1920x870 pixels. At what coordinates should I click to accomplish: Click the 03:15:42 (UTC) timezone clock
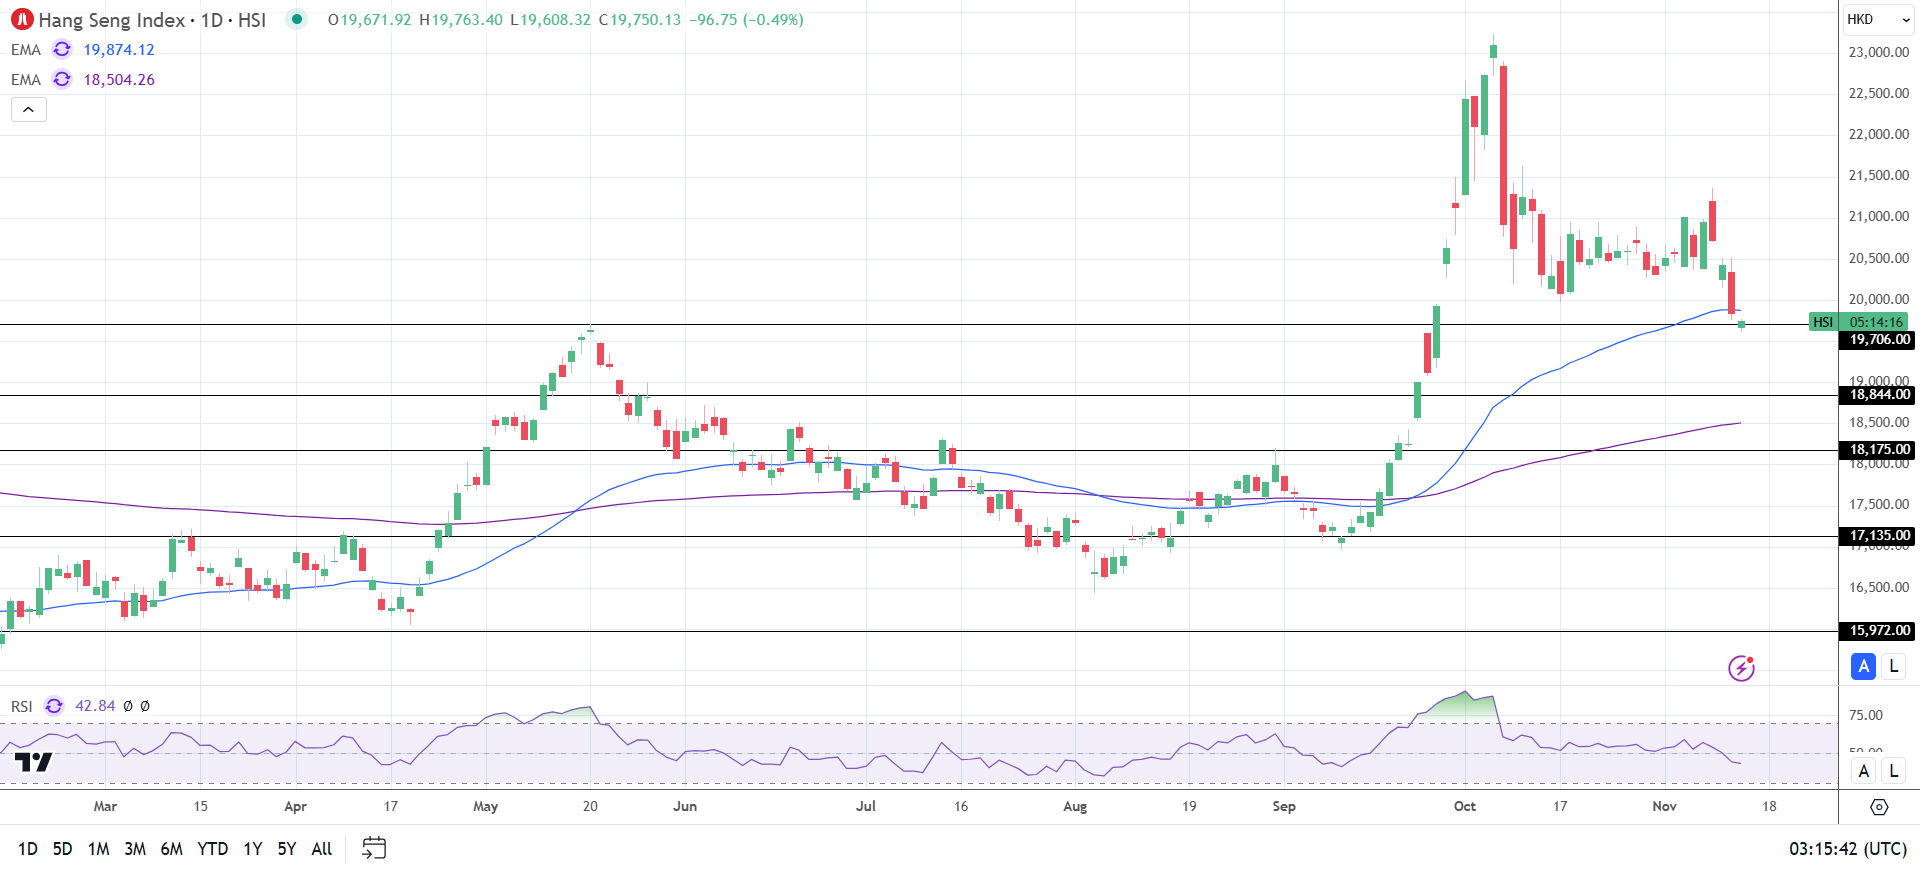tap(1848, 849)
